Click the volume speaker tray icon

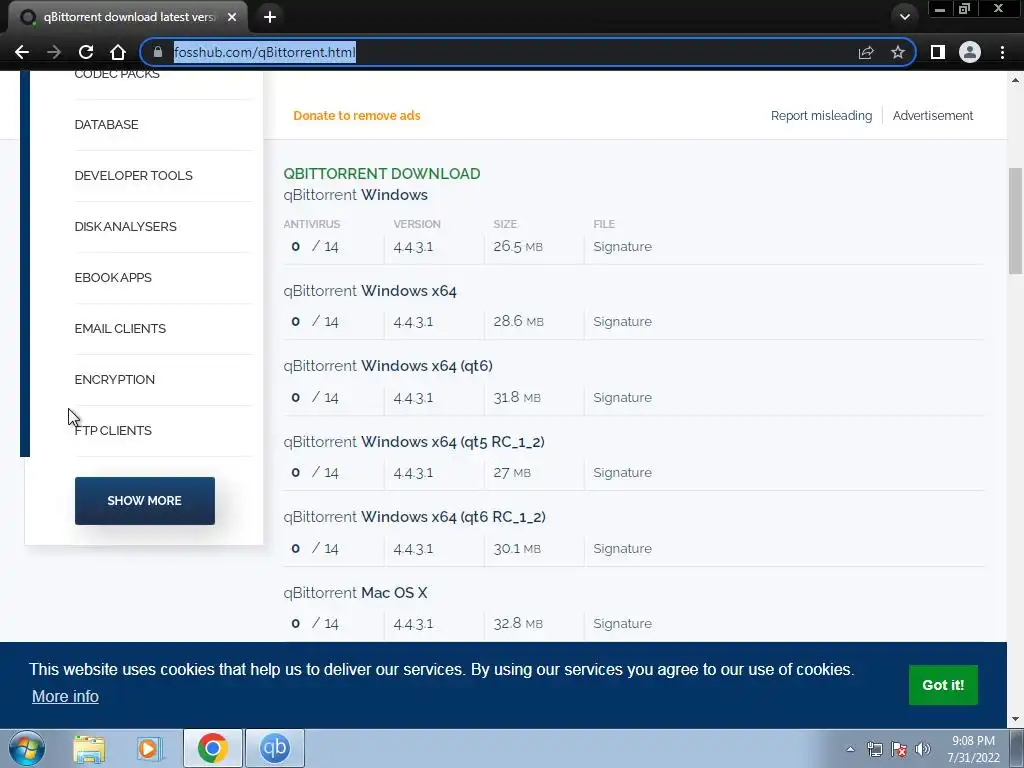[923, 749]
